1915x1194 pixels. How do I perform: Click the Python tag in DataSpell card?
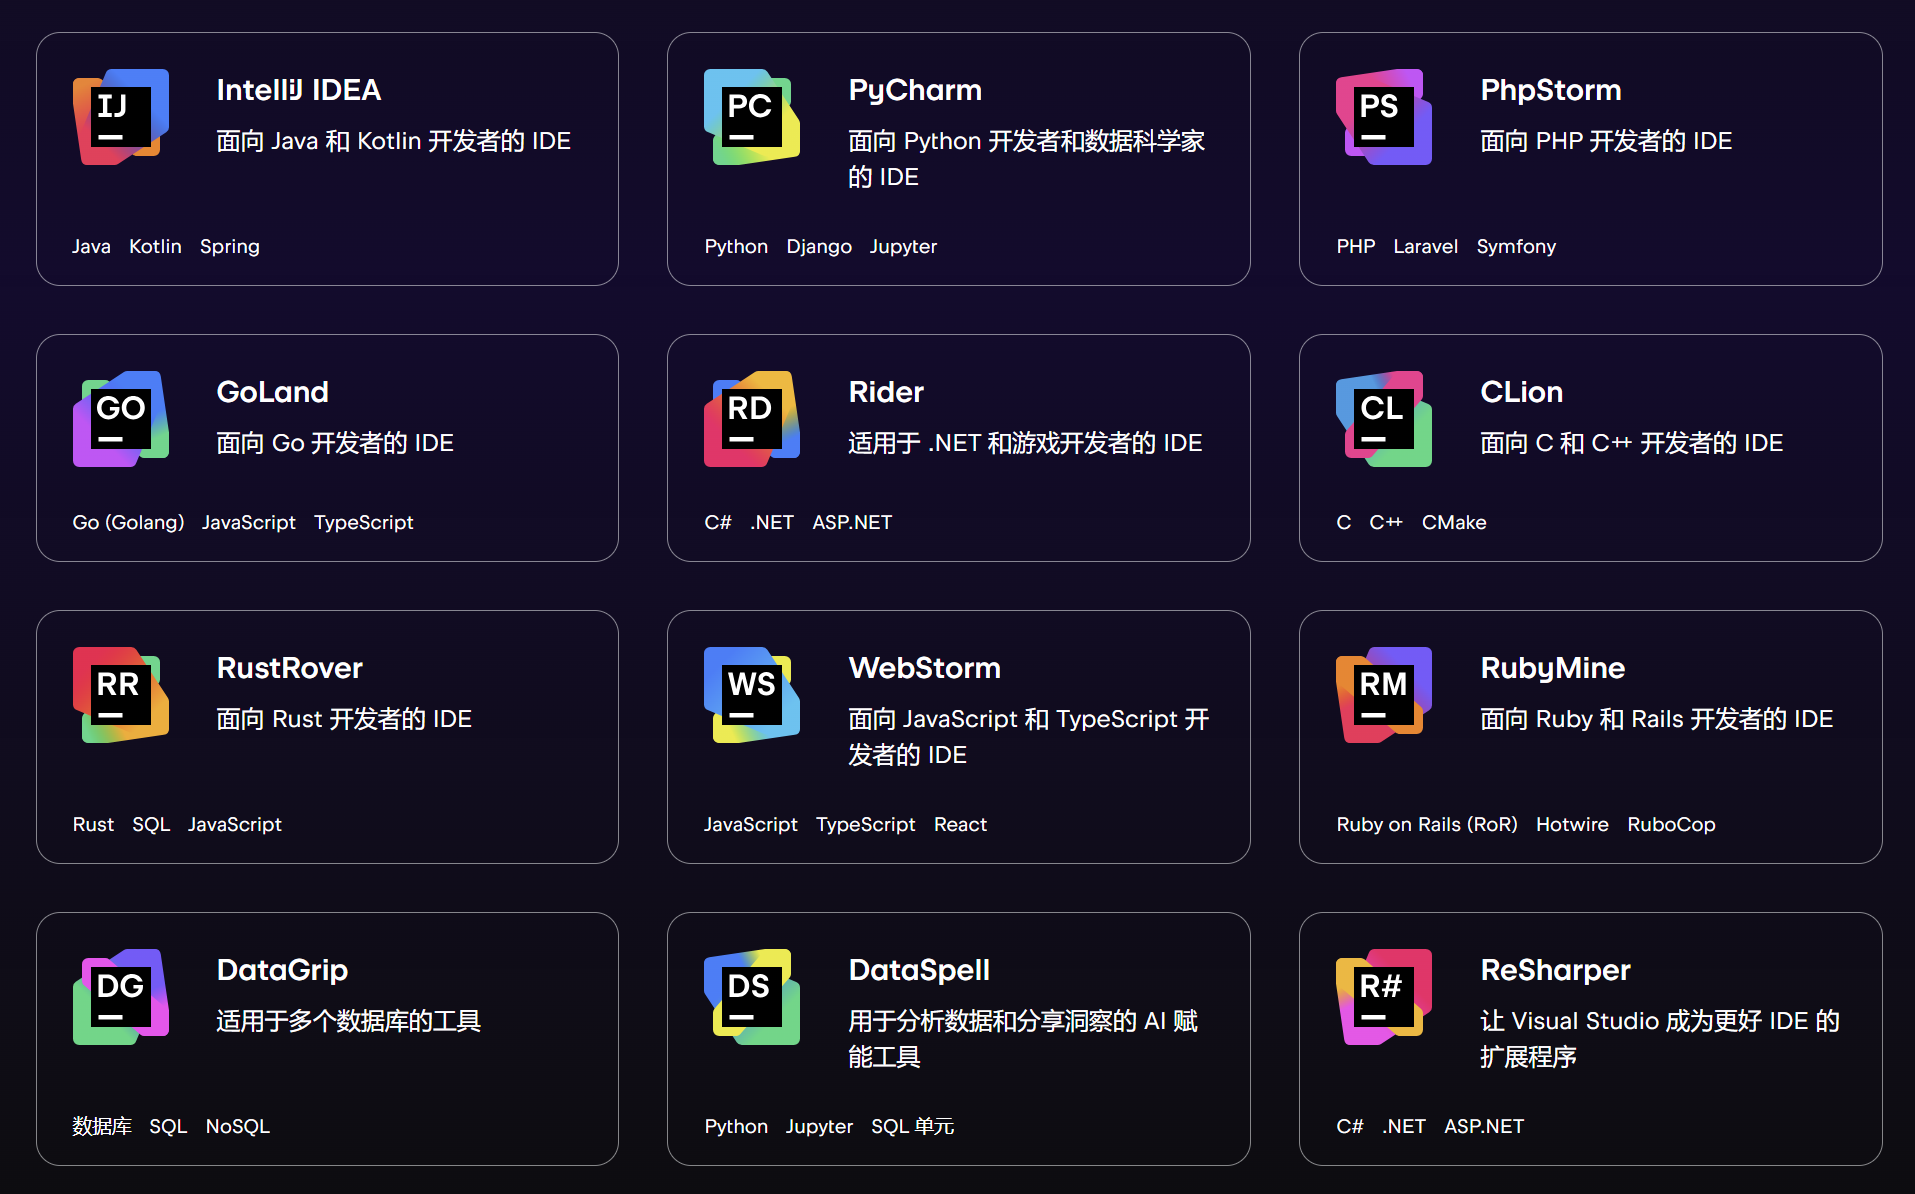736,1127
